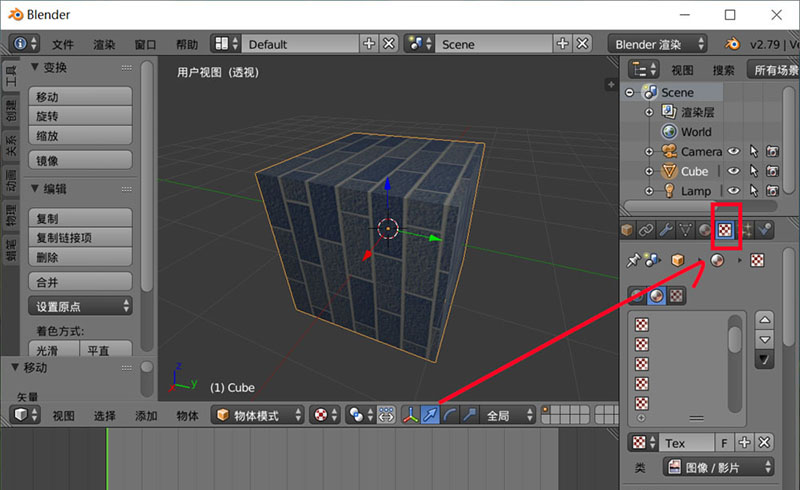
Task: Open the modifiers wrench tab
Action: pos(666,230)
